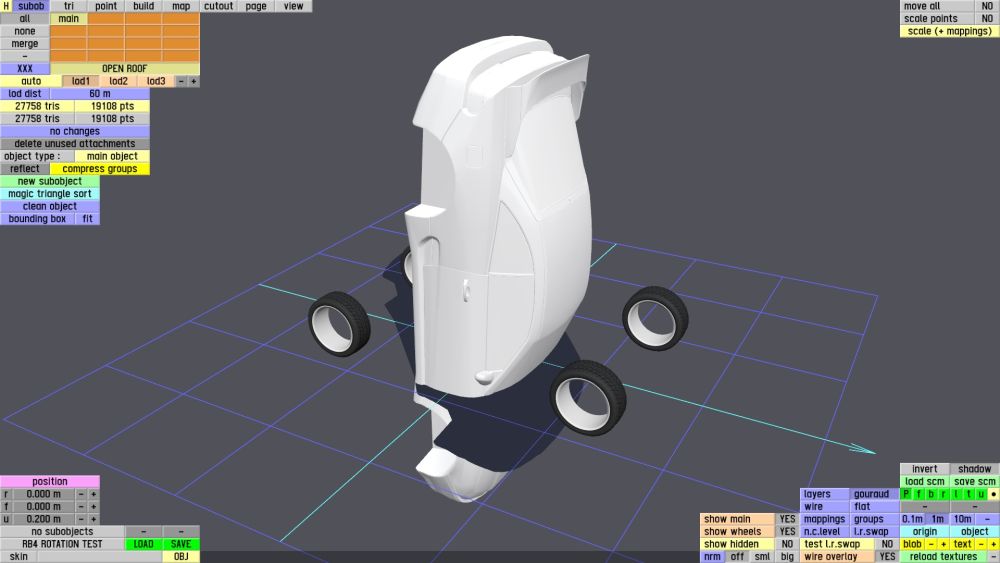The image size is (1000, 563).
Task: Select all subobjects with 'all' button
Action: pyautogui.click(x=25, y=18)
